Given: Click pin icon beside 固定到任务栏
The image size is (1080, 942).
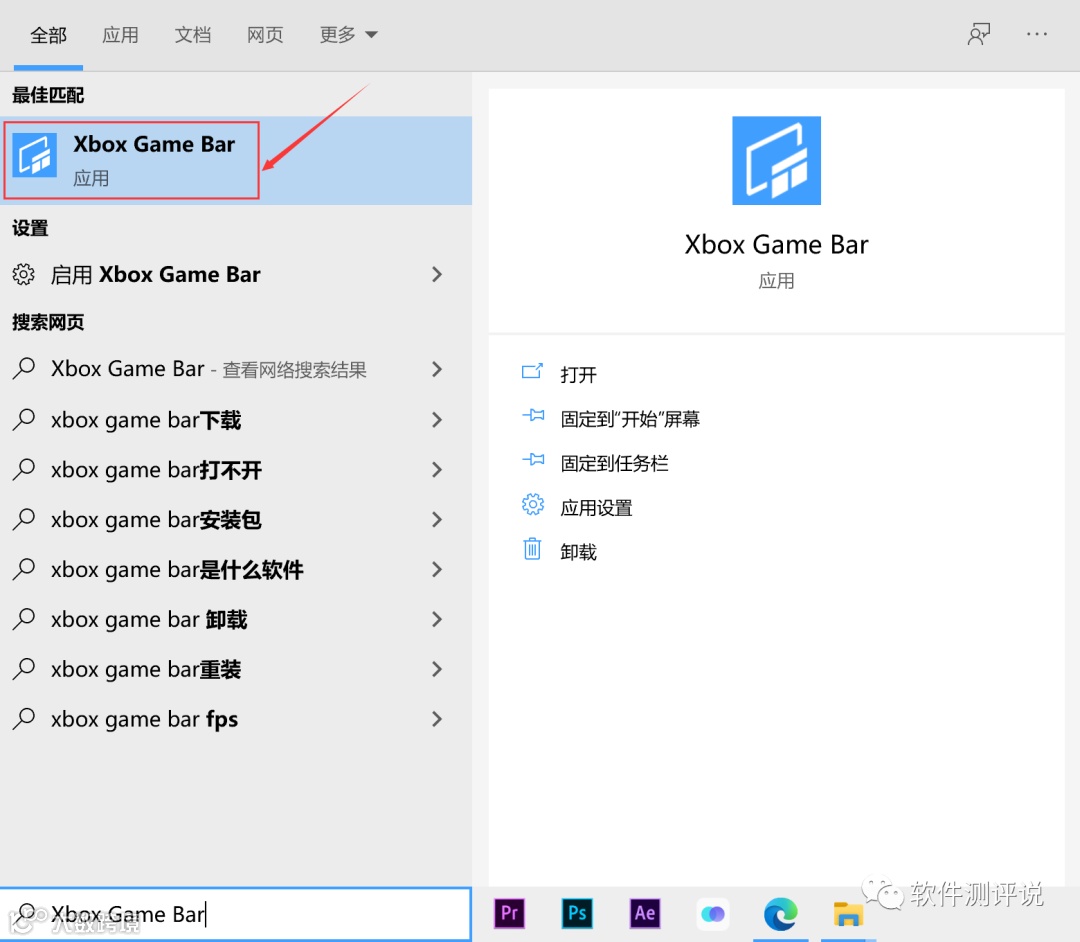Looking at the screenshot, I should pos(533,459).
